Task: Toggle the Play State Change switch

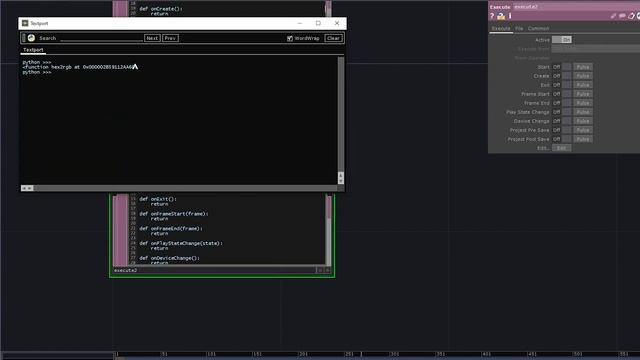Action: tap(562, 112)
